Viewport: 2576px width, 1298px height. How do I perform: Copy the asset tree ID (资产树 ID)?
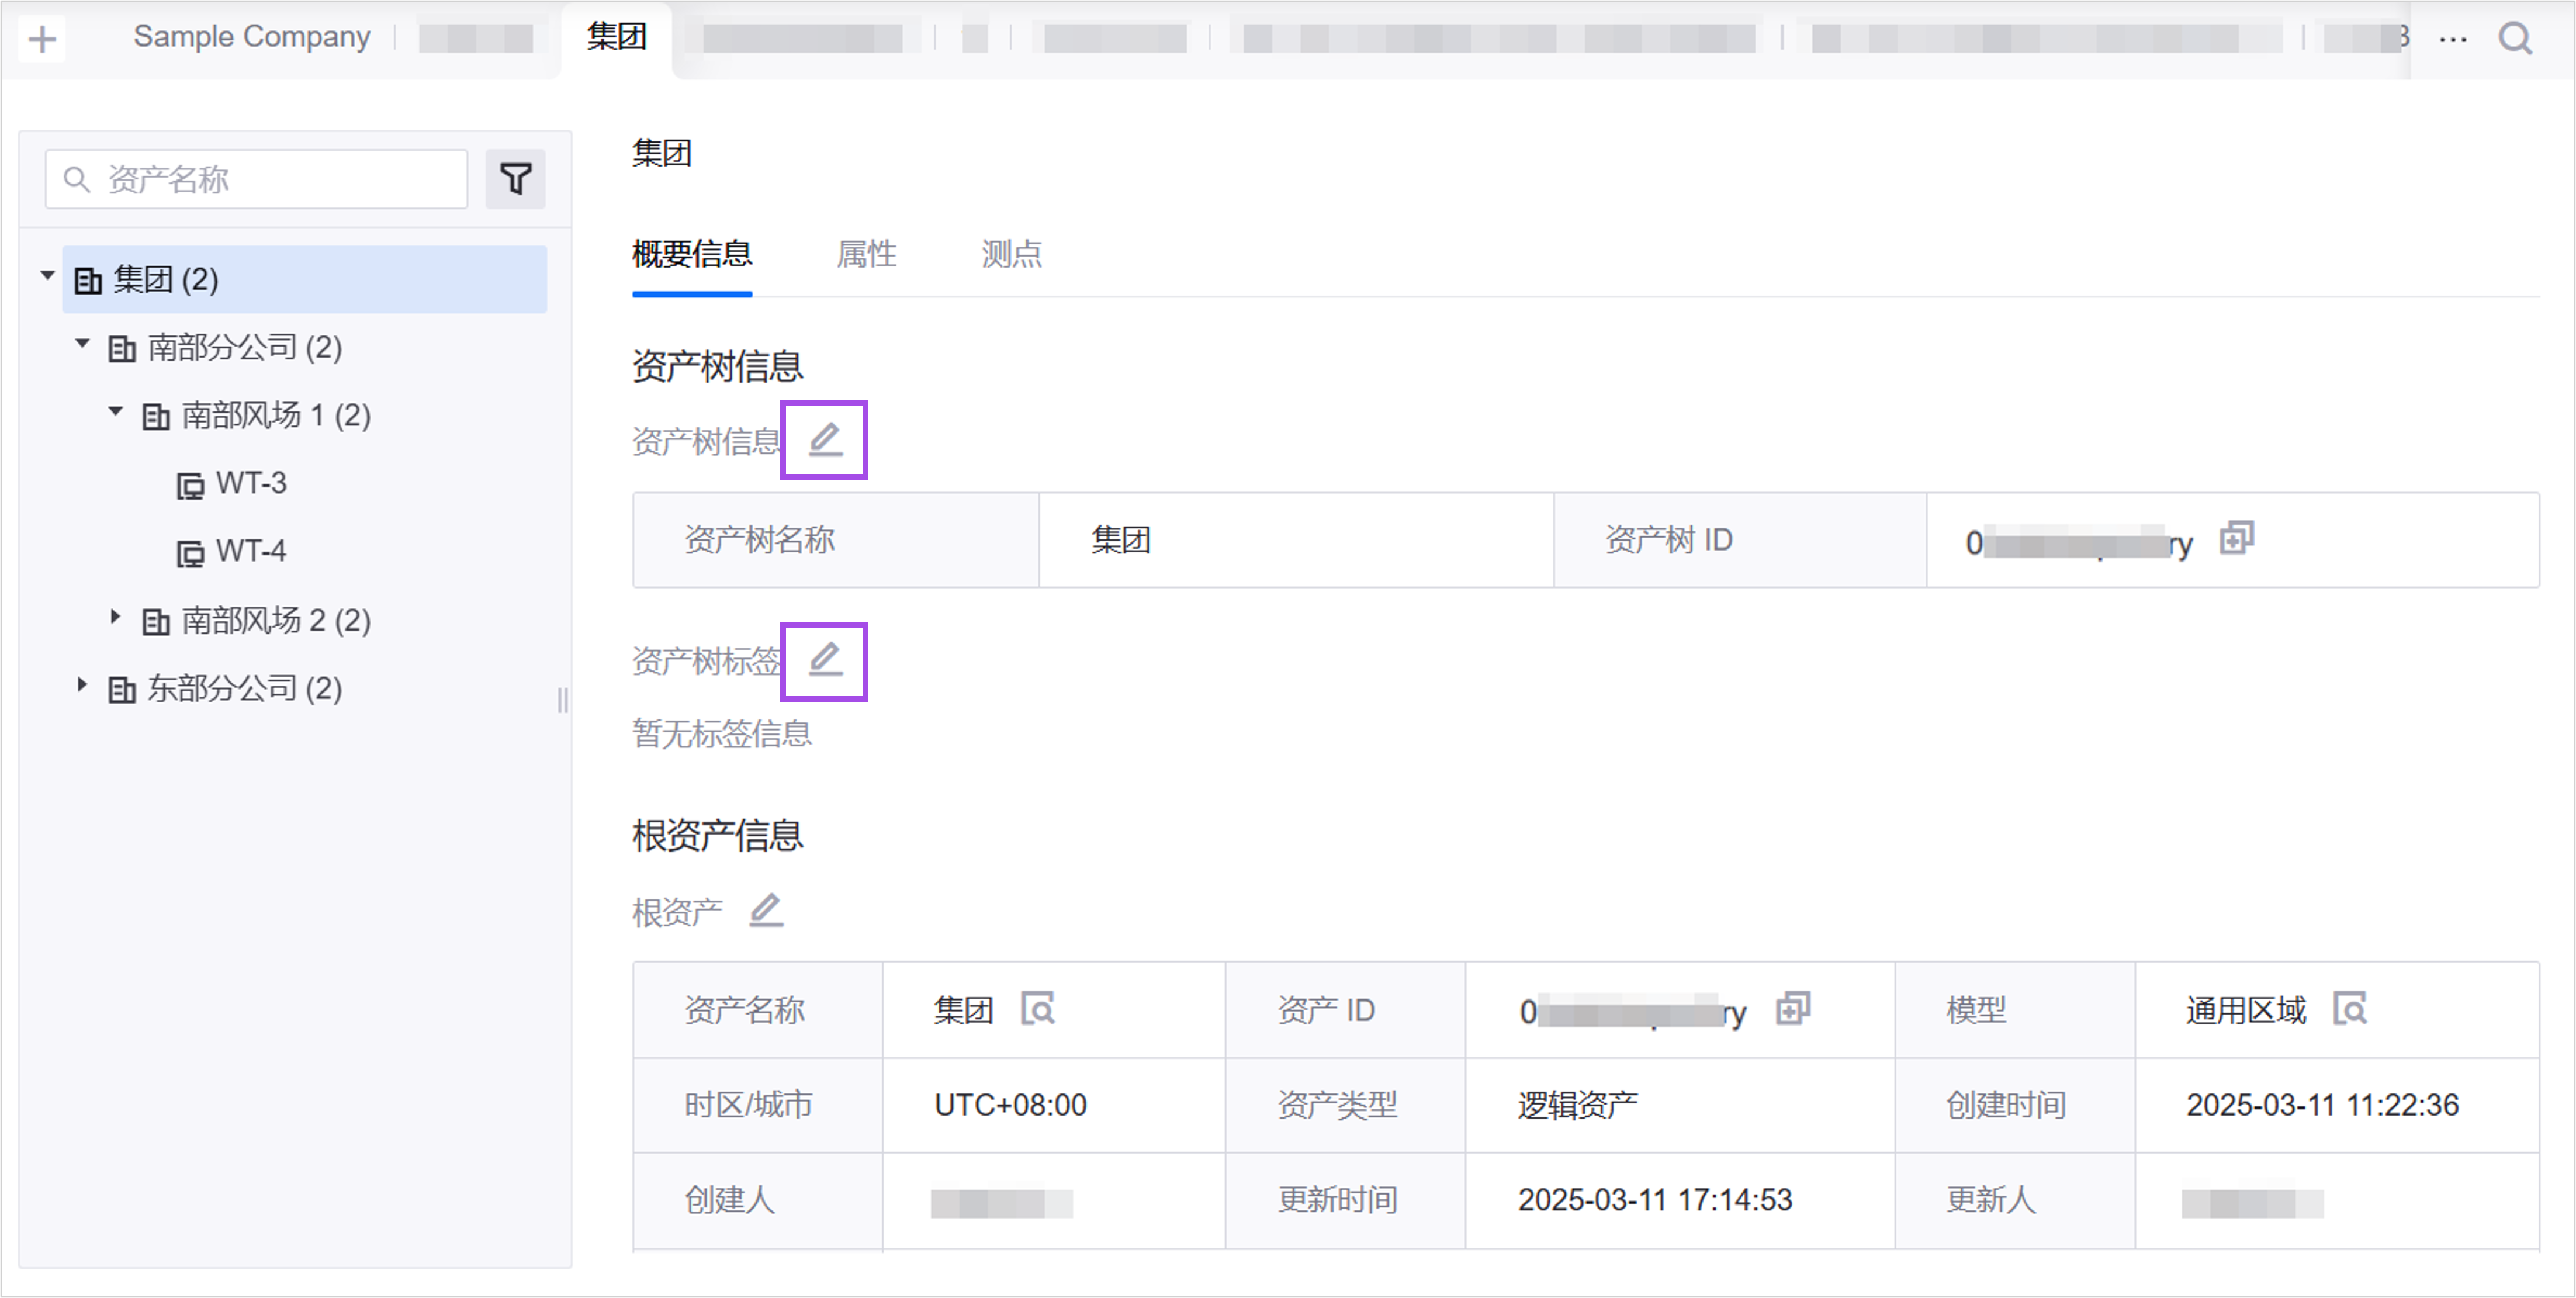(2236, 538)
